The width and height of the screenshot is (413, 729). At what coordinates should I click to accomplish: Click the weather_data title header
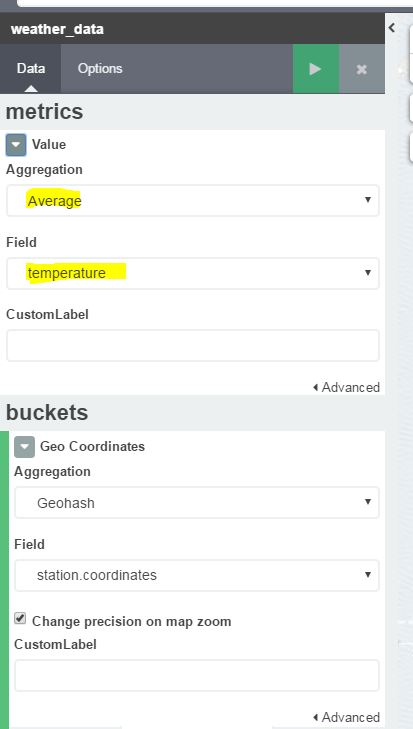[x=57, y=29]
